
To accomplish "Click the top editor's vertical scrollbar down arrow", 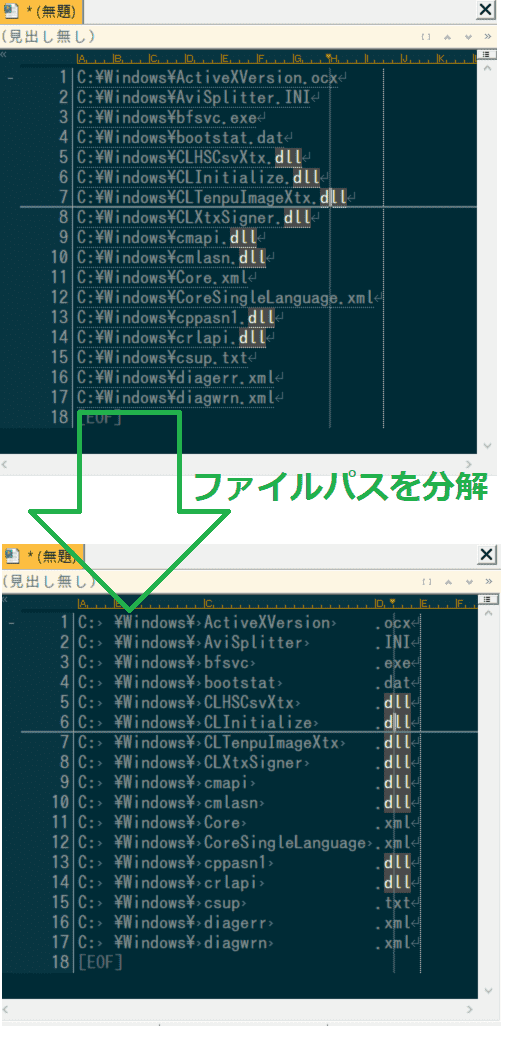I will [487, 446].
